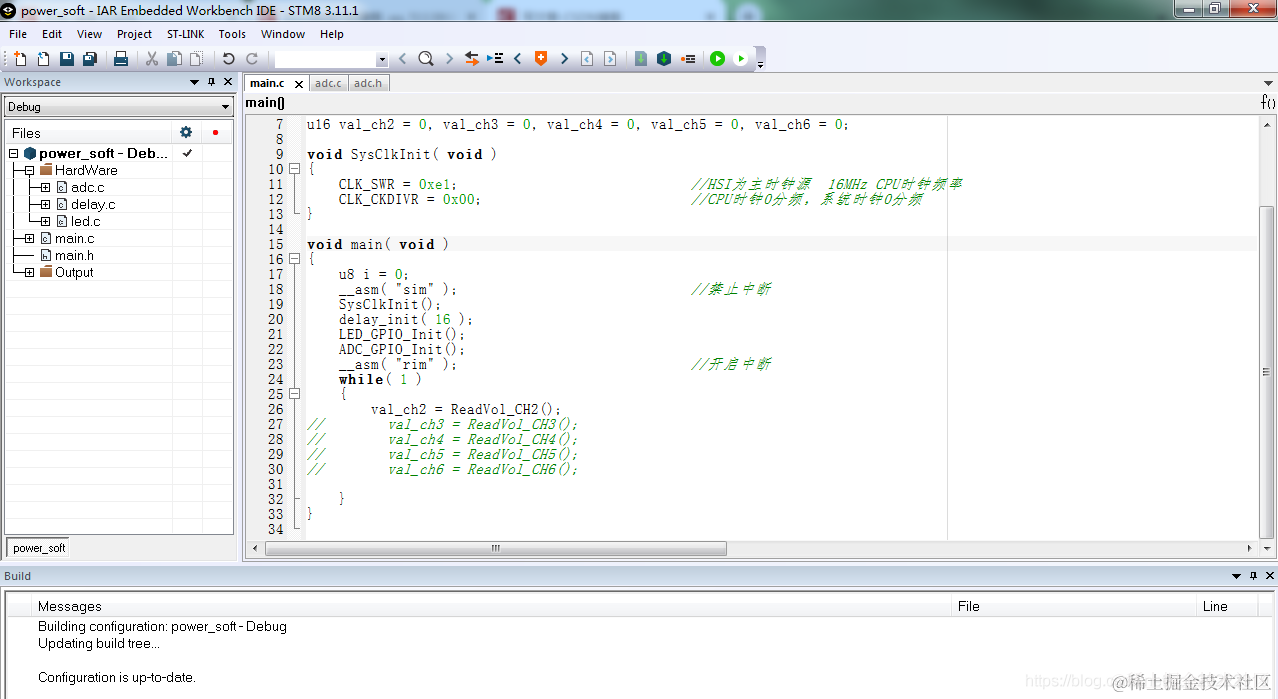
Task: Open the View menu
Action: (x=89, y=34)
